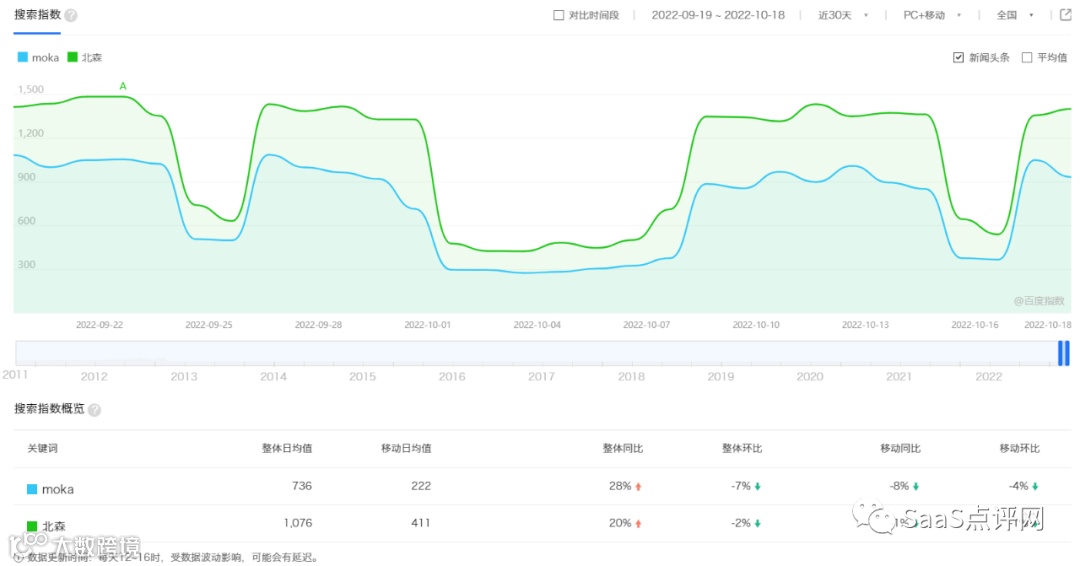Click the A news marker on chart
Viewport: 1080px width, 566px height.
click(x=123, y=86)
